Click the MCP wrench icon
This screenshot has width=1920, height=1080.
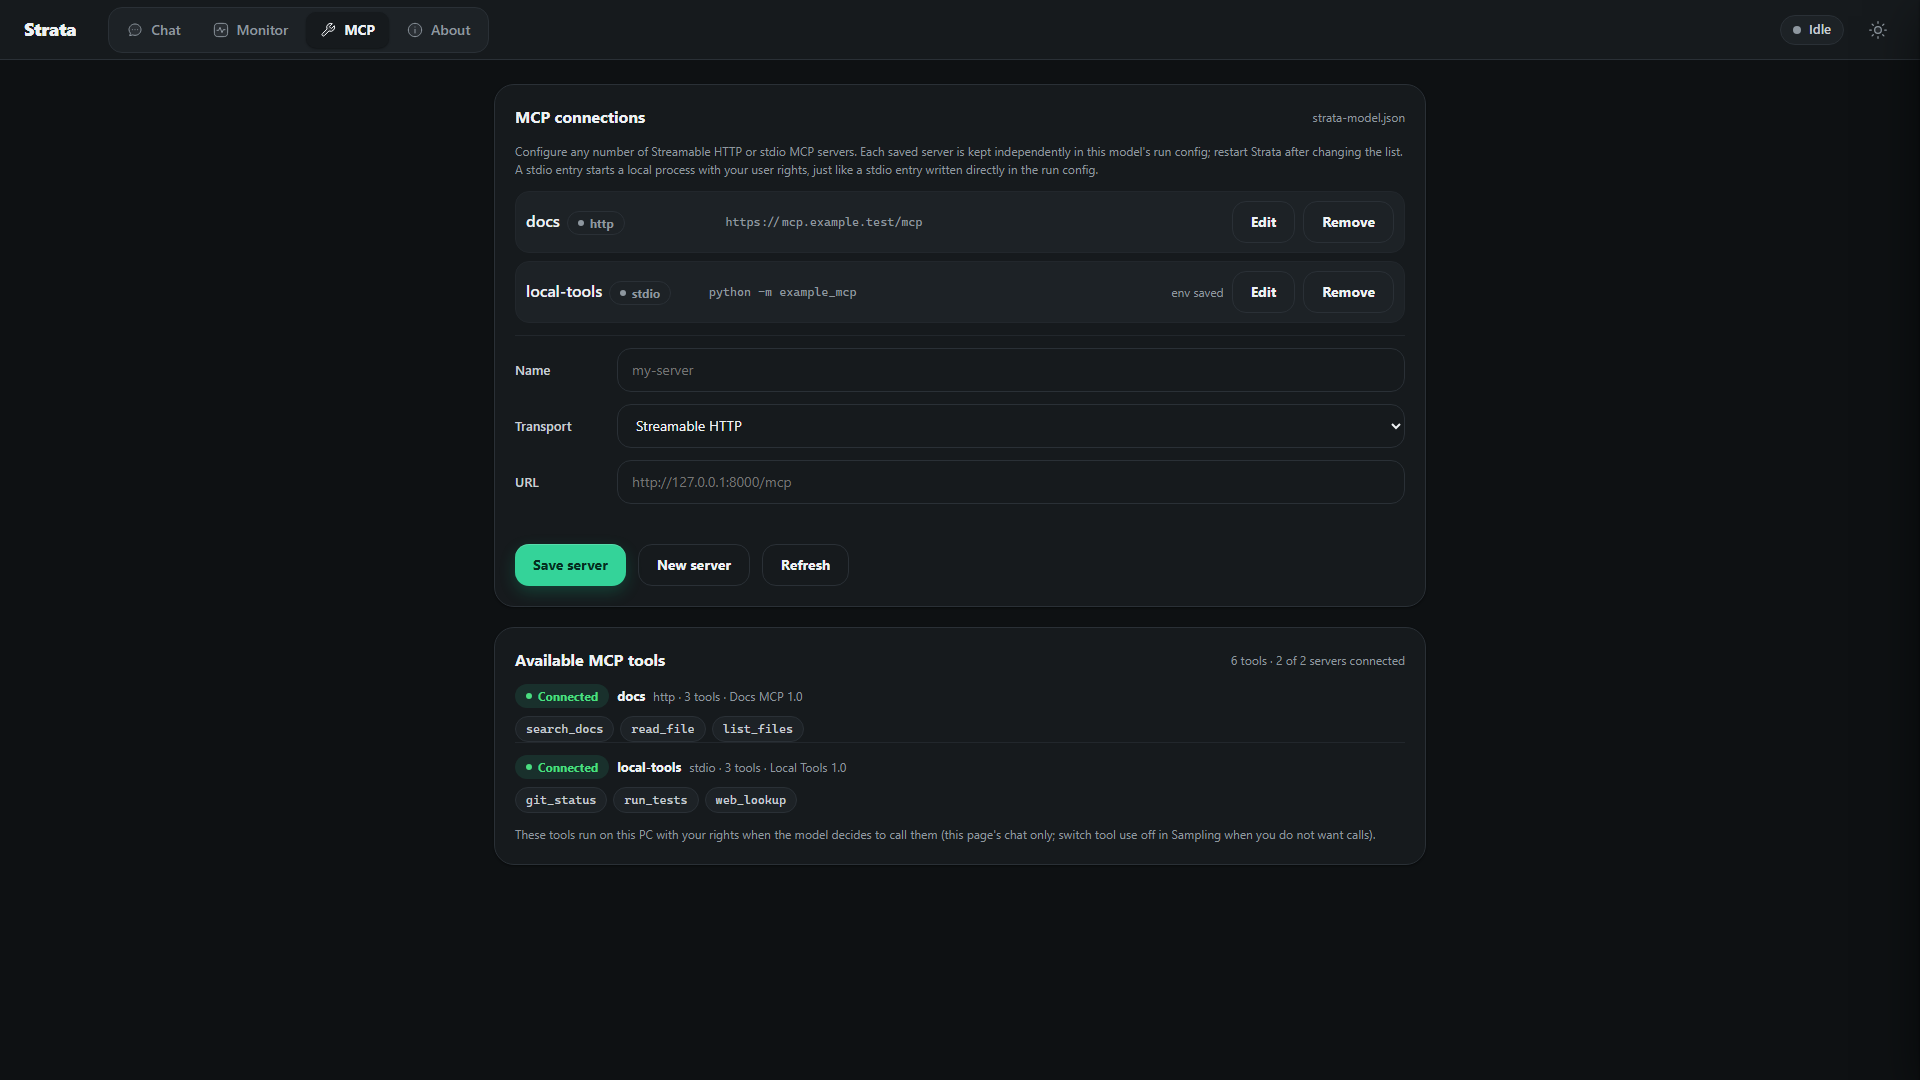(328, 30)
